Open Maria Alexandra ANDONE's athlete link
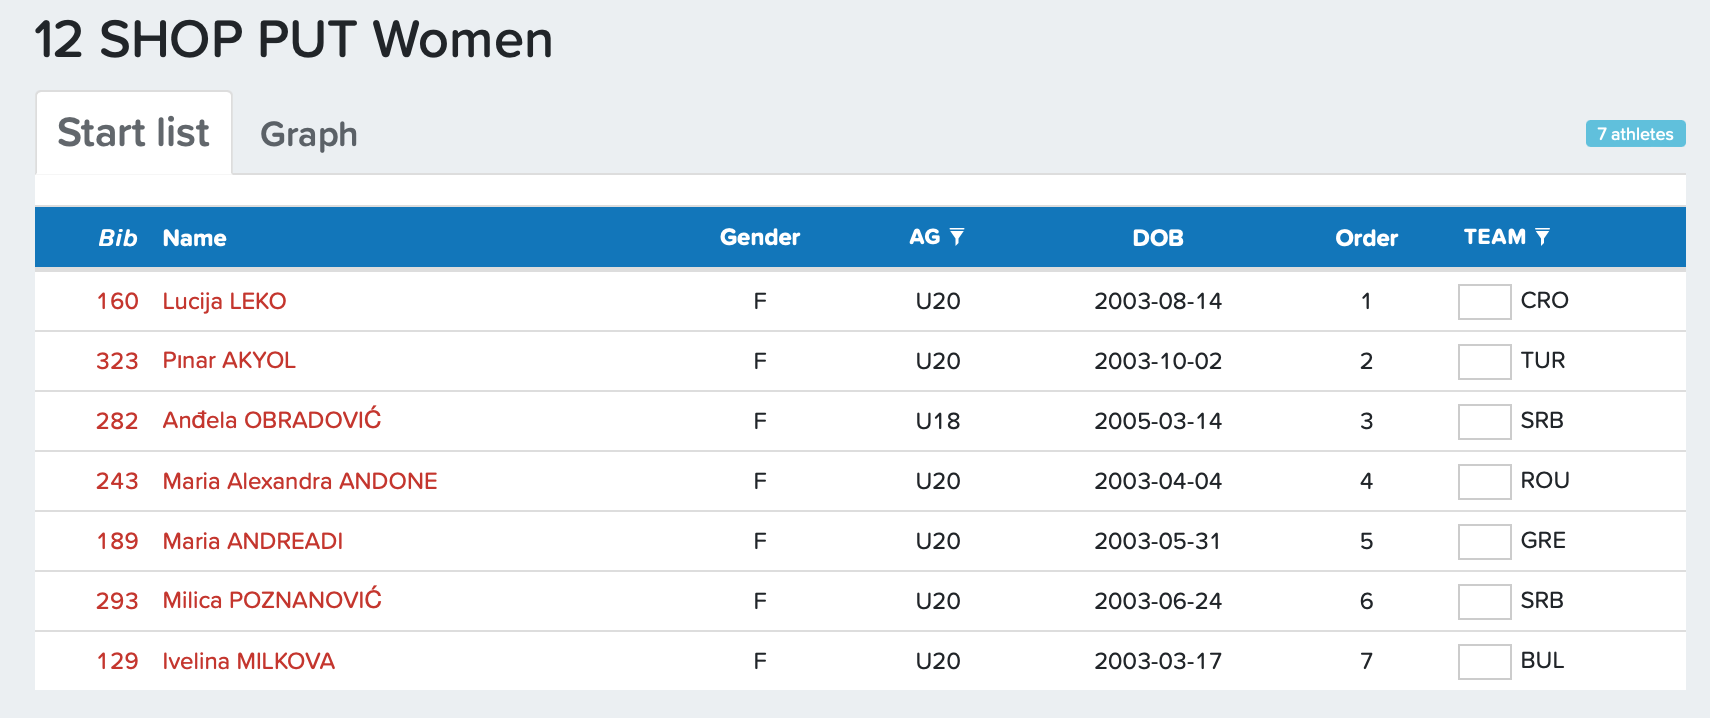 point(300,481)
